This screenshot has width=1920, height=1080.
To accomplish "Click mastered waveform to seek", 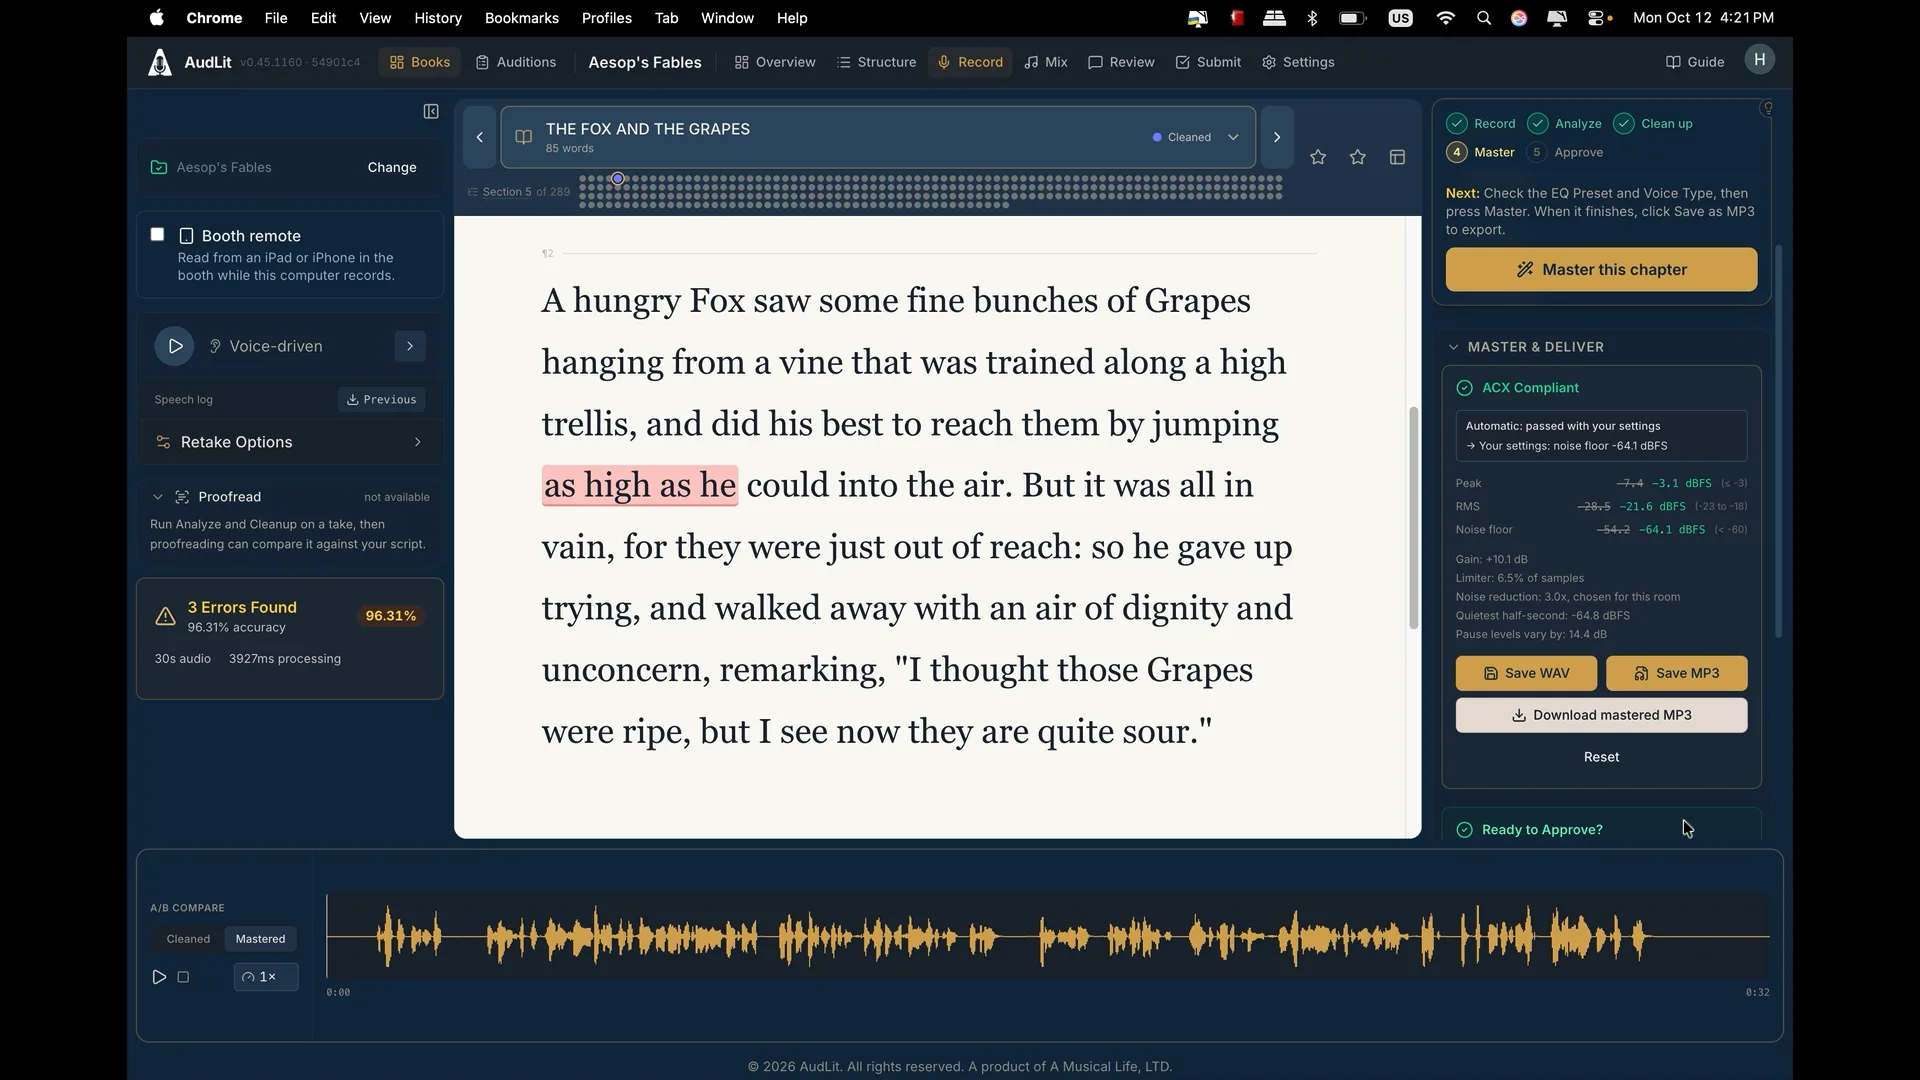I will click(1048, 936).
